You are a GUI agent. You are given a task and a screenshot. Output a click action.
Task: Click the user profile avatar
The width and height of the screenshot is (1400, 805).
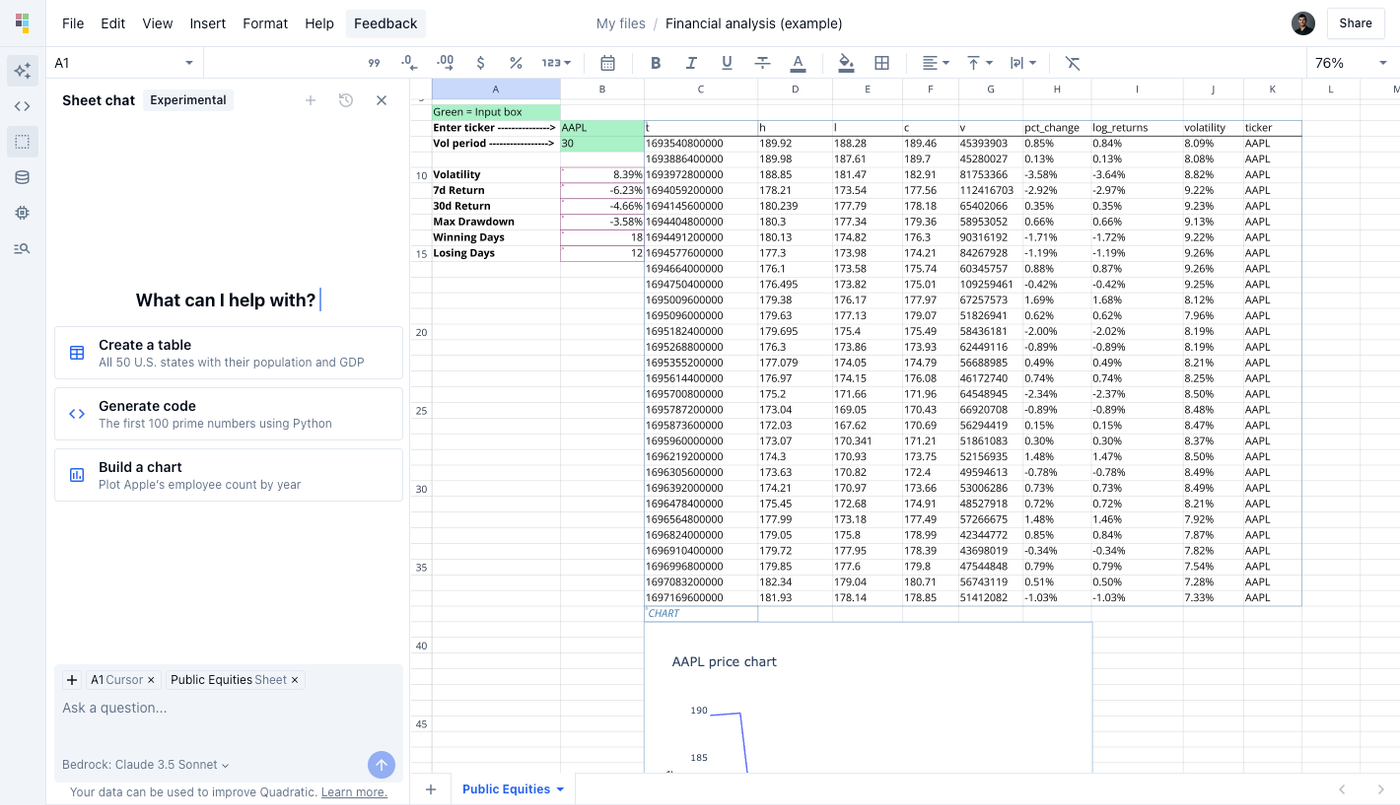tap(1303, 23)
